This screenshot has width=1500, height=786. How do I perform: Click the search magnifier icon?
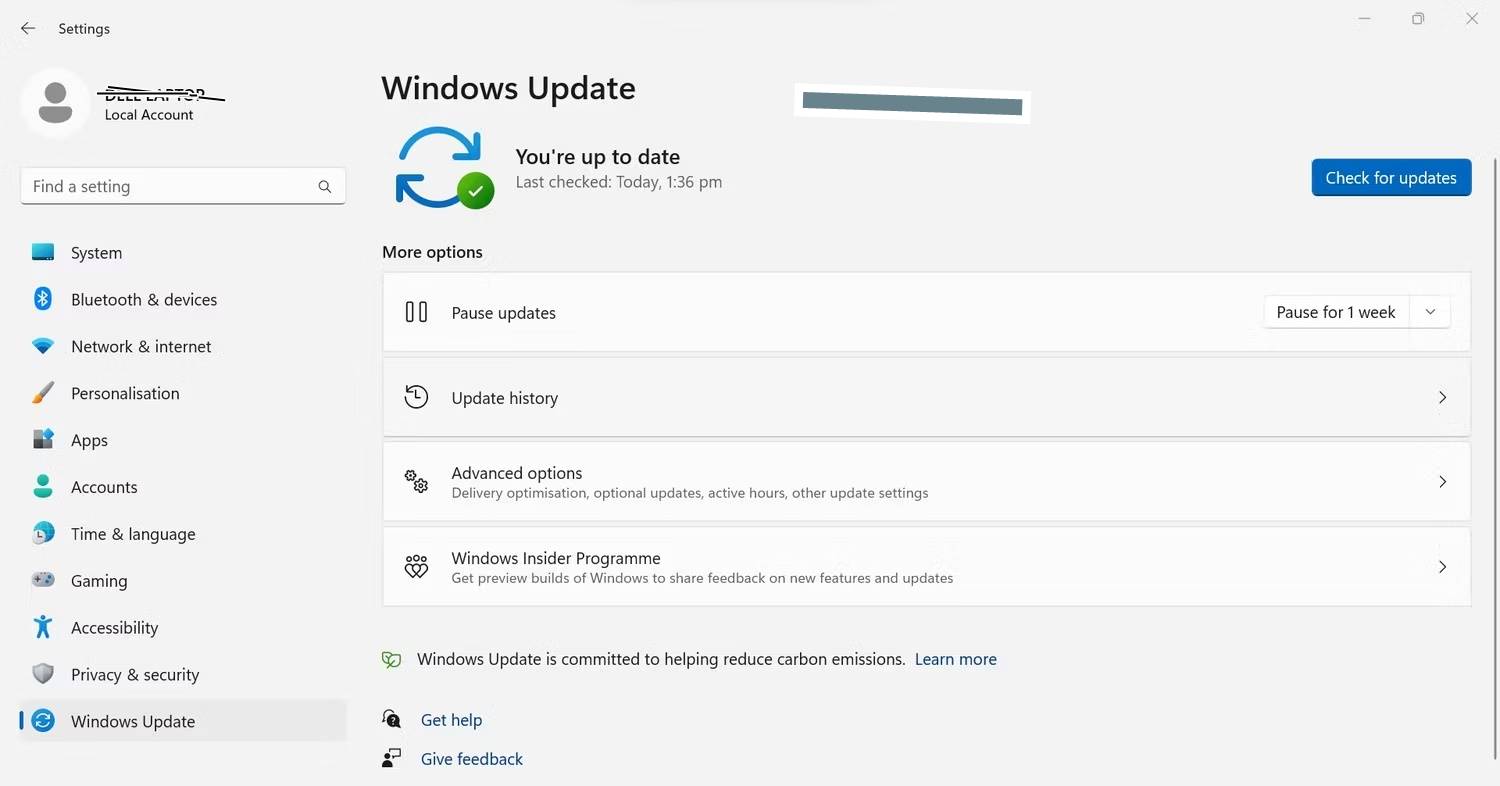click(x=324, y=187)
